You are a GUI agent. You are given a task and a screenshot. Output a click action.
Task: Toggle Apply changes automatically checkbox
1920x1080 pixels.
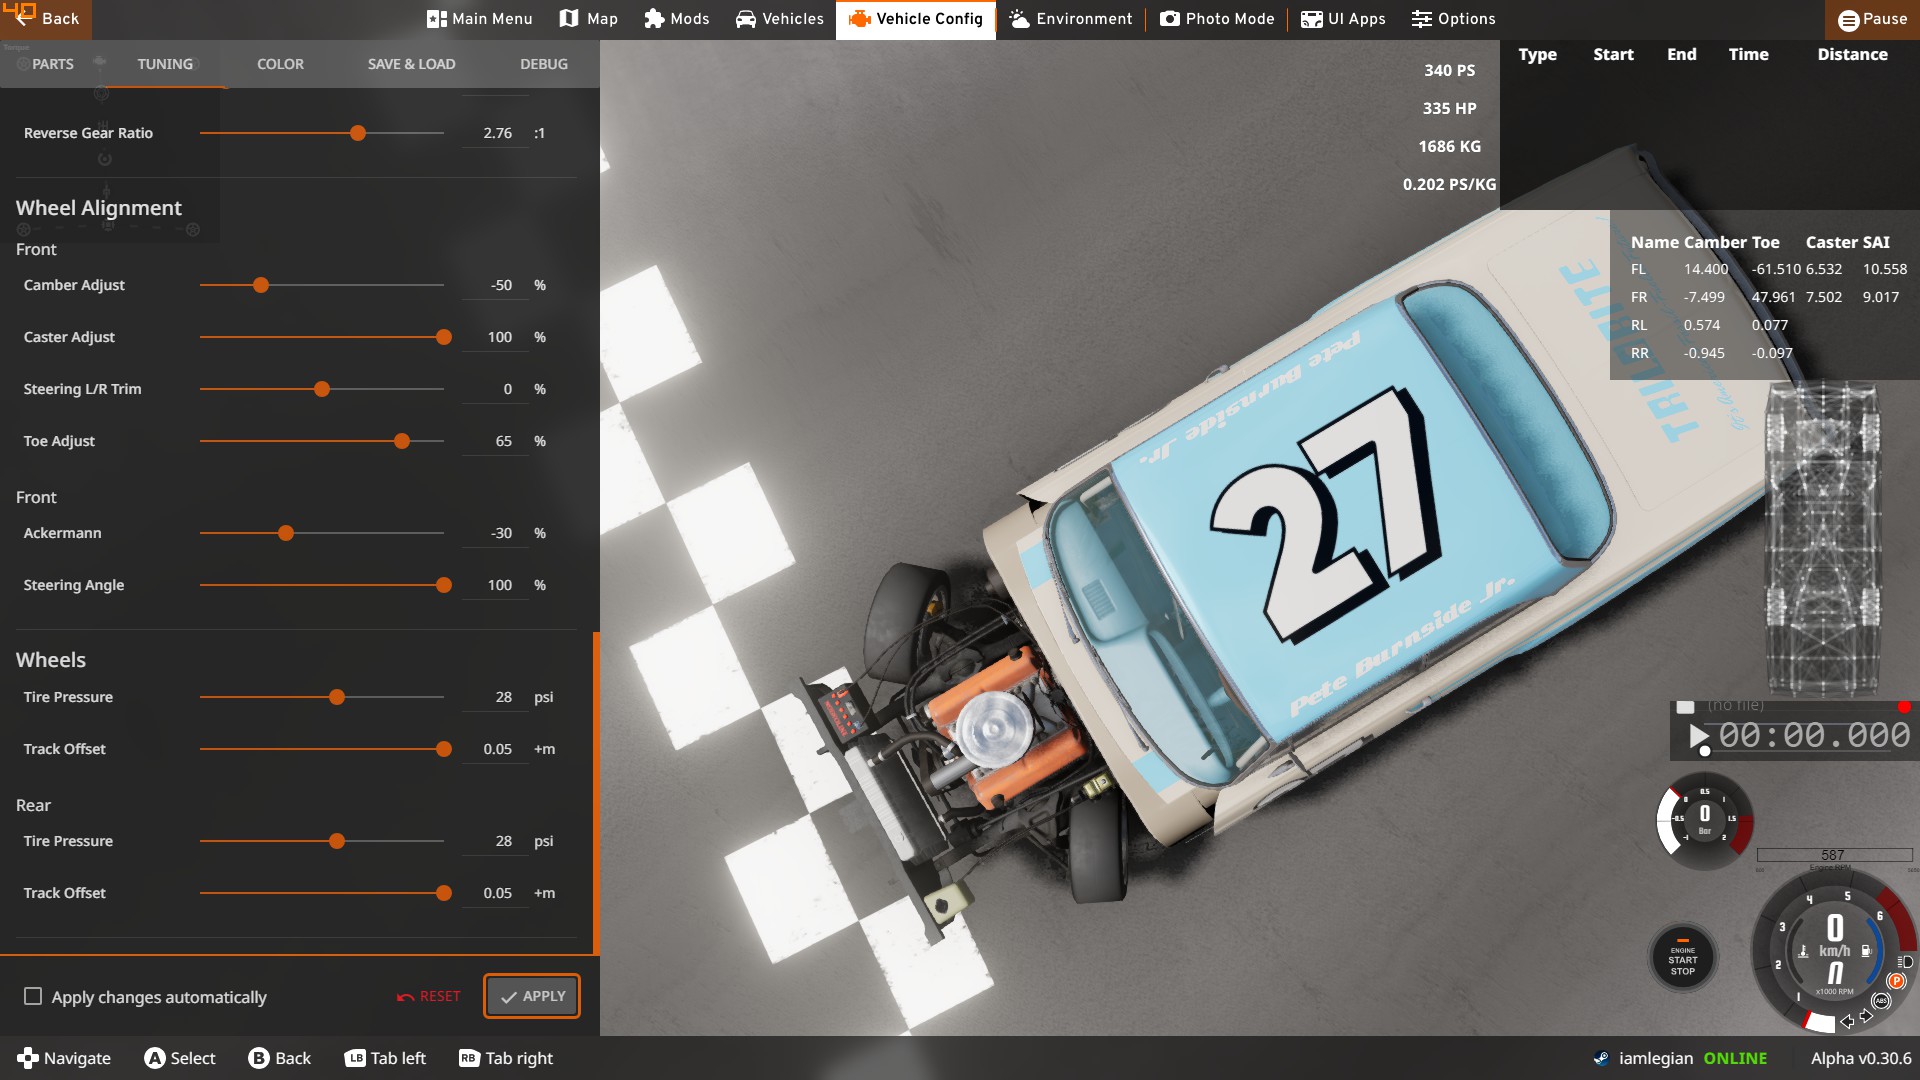[33, 996]
